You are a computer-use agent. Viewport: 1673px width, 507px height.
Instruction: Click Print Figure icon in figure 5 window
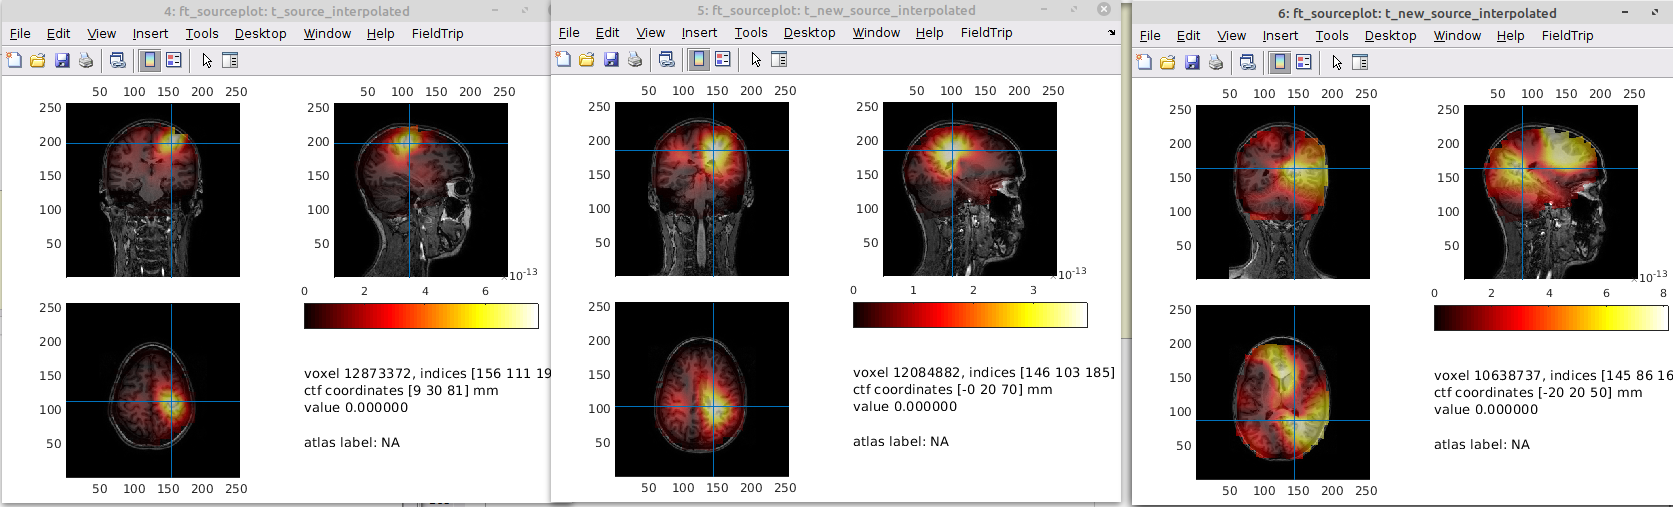pos(635,60)
